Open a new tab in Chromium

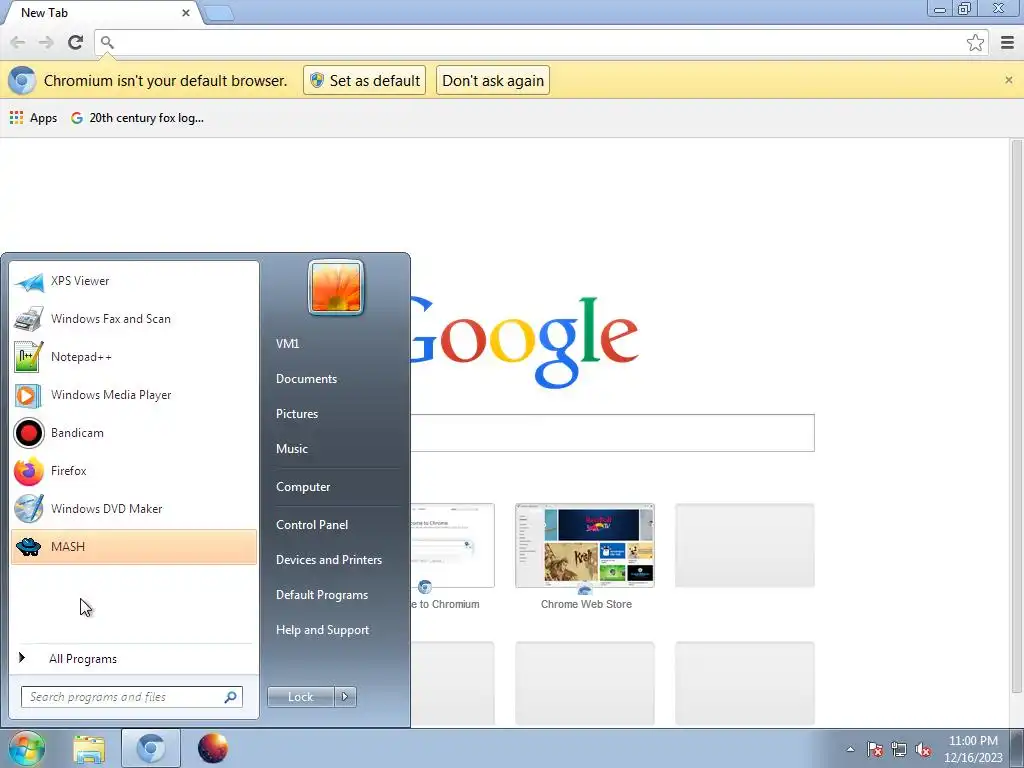tap(218, 13)
